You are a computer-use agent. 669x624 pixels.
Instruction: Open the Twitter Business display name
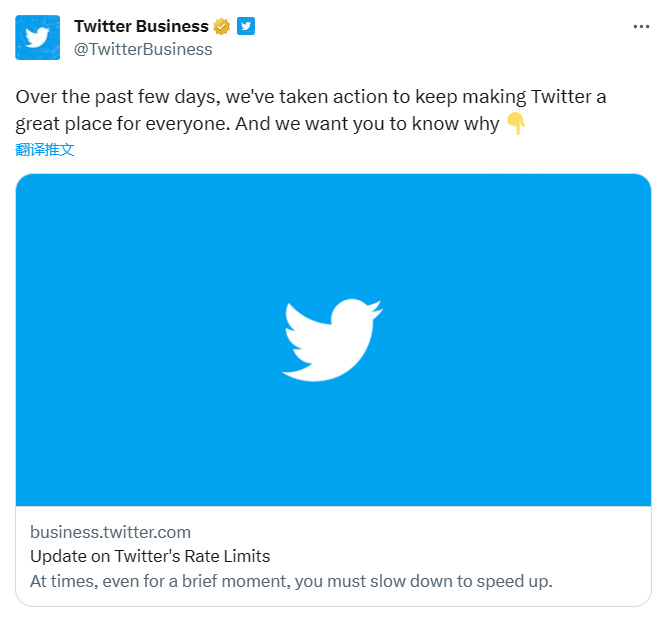click(x=141, y=27)
